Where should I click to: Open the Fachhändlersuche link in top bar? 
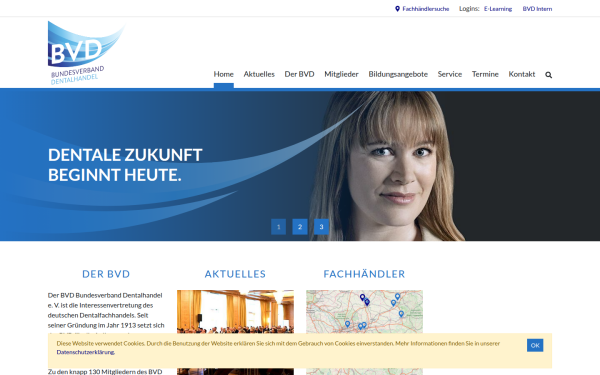(x=426, y=9)
